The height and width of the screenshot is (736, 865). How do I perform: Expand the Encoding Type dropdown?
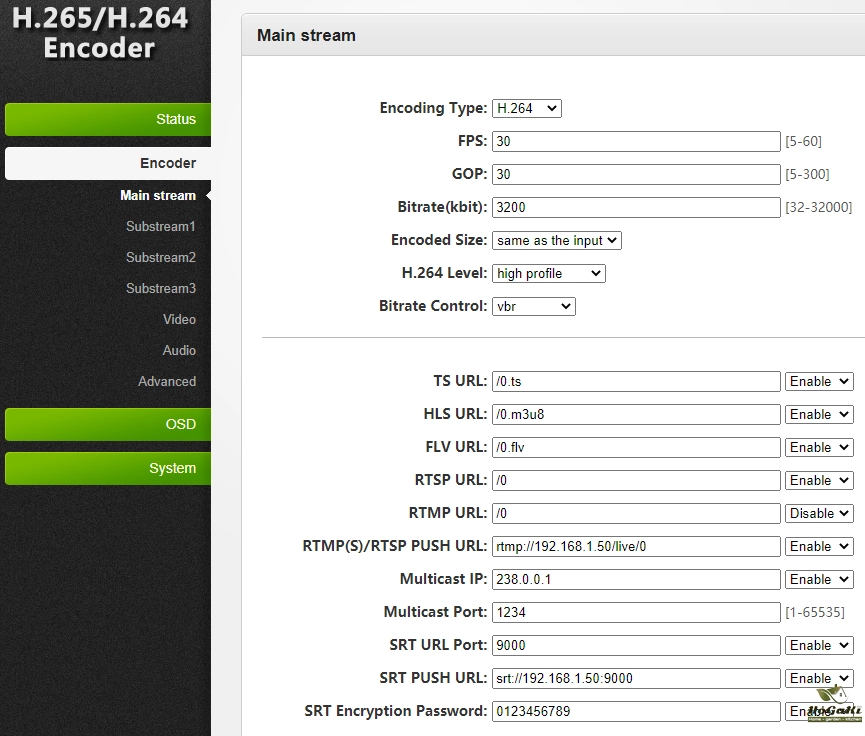tap(527, 108)
